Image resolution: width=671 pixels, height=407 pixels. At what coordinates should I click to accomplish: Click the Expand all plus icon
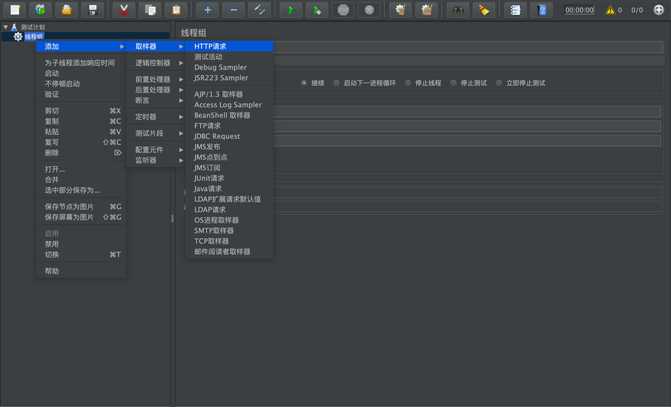tap(208, 10)
